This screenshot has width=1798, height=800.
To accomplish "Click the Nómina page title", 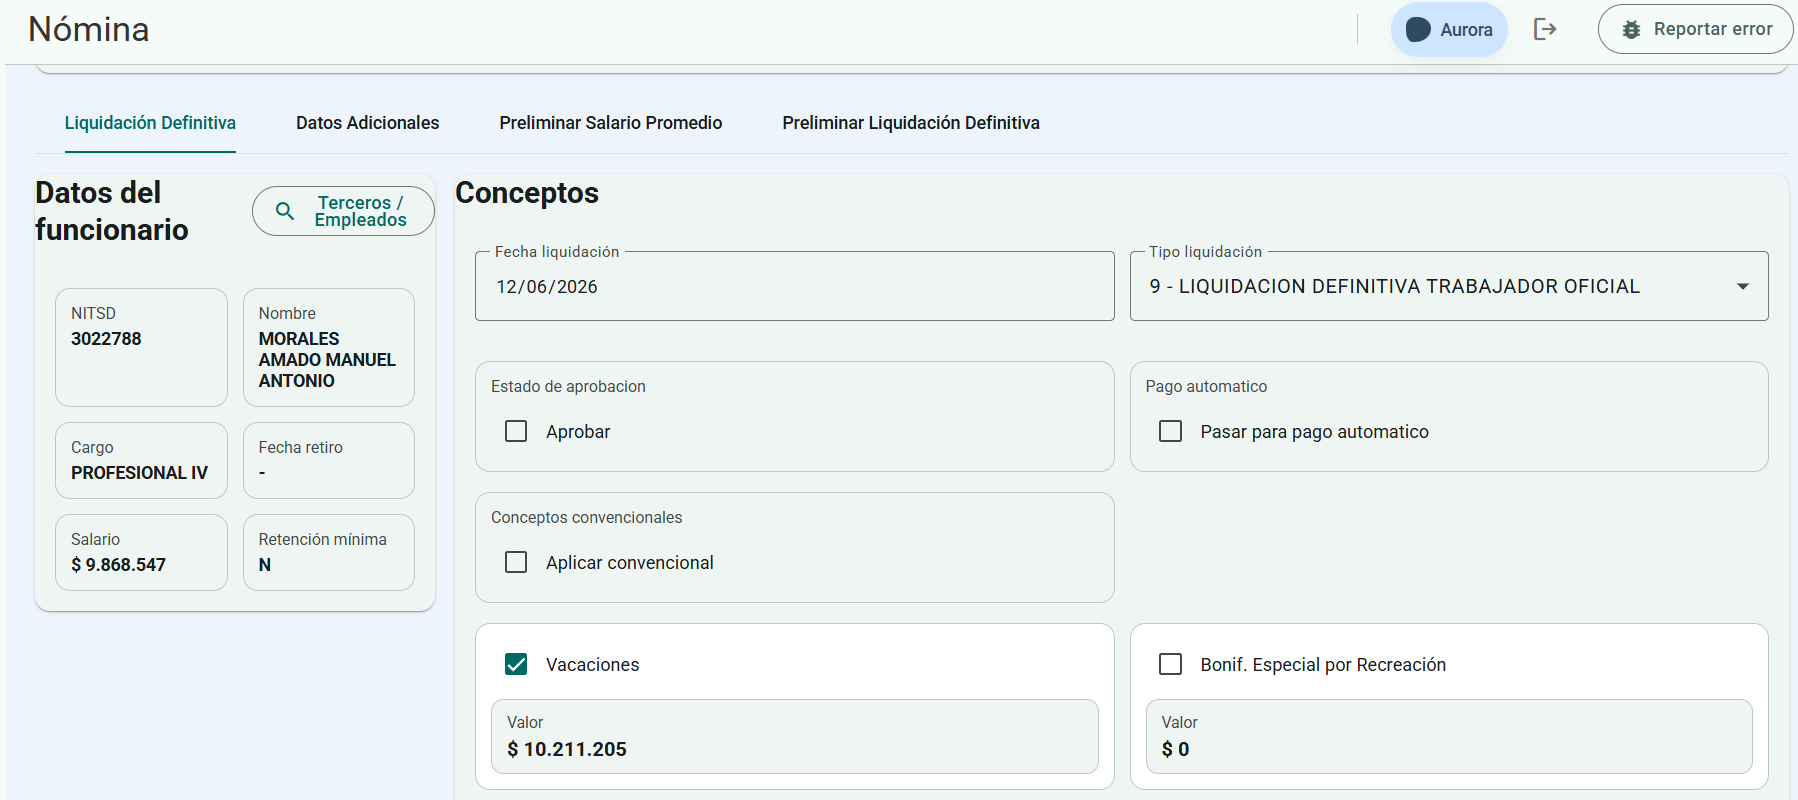I will [x=89, y=29].
